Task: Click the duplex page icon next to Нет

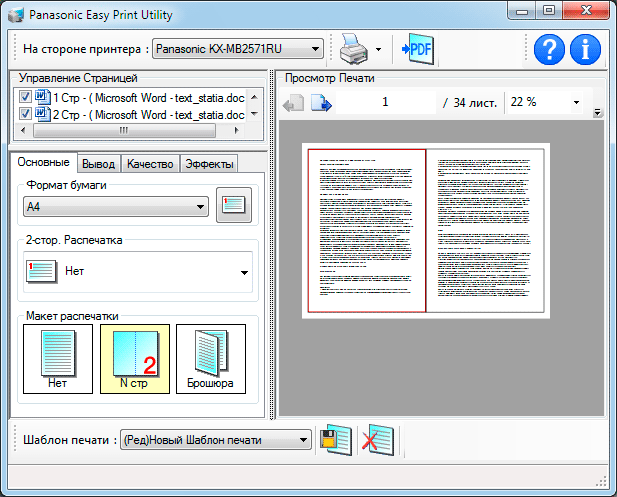Action: click(41, 271)
